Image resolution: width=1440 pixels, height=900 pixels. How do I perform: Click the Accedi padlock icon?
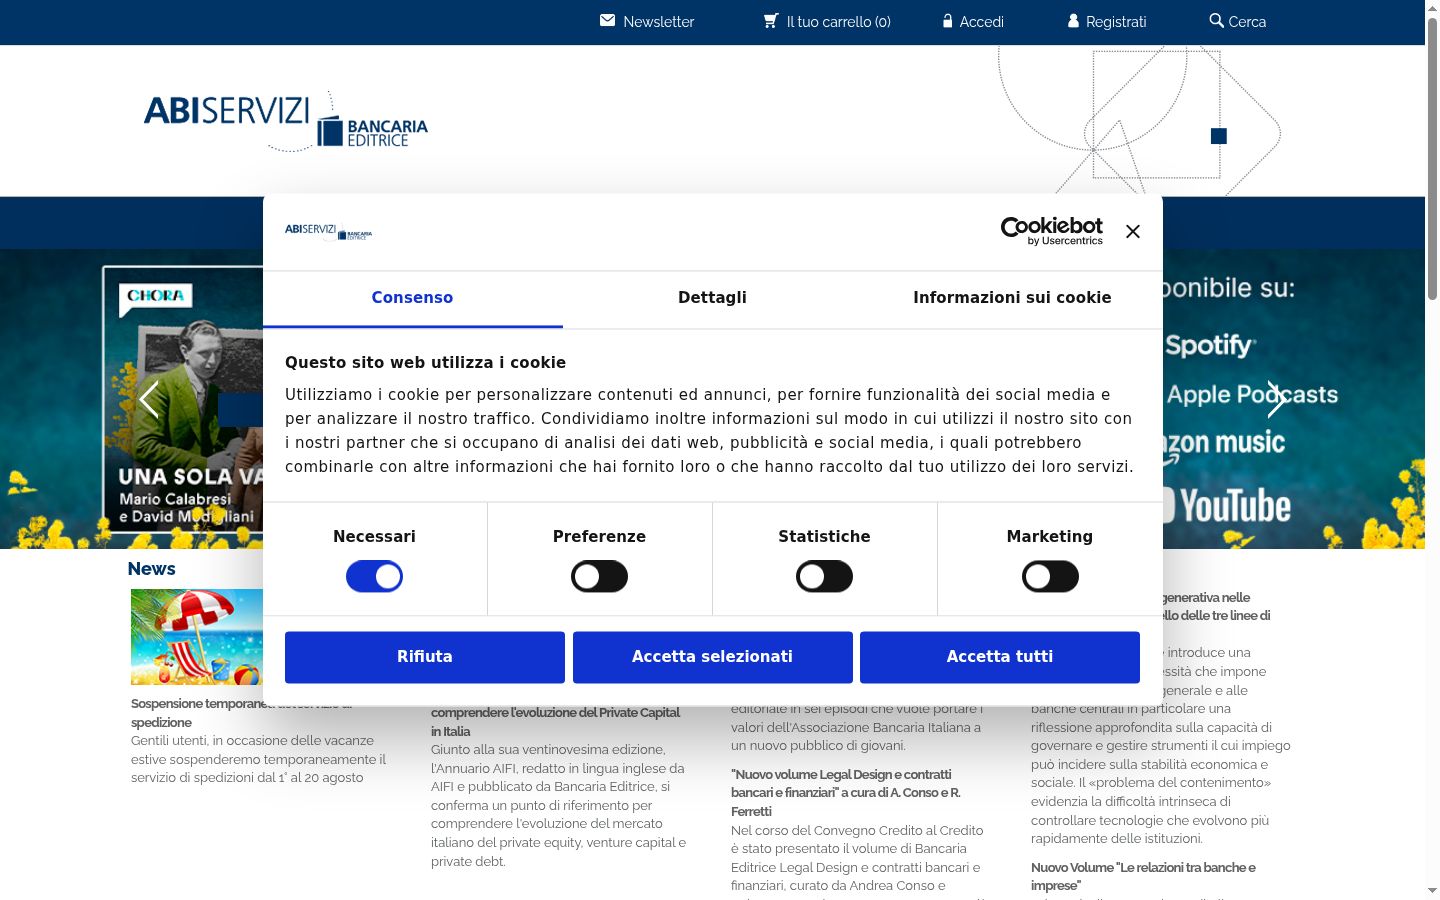click(947, 20)
